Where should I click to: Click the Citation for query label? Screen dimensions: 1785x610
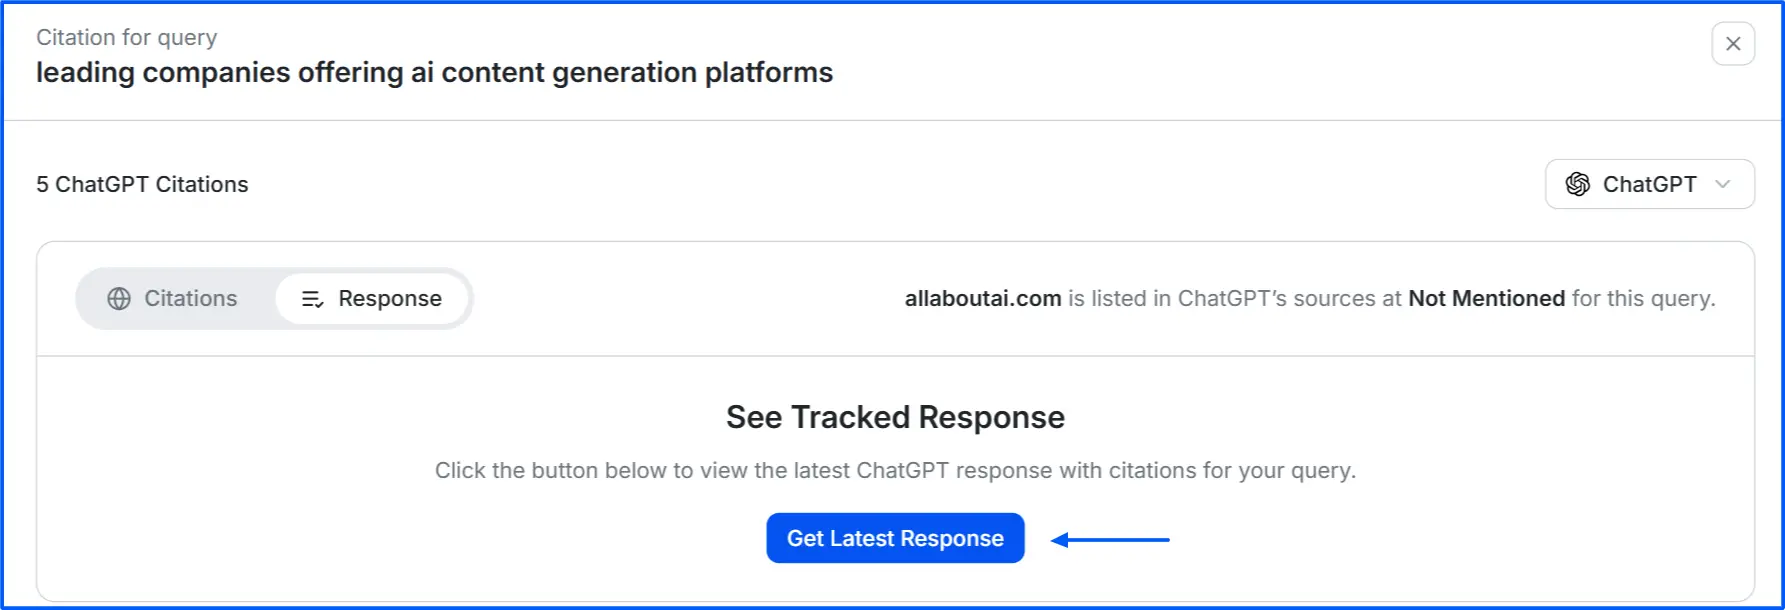pyautogui.click(x=126, y=37)
